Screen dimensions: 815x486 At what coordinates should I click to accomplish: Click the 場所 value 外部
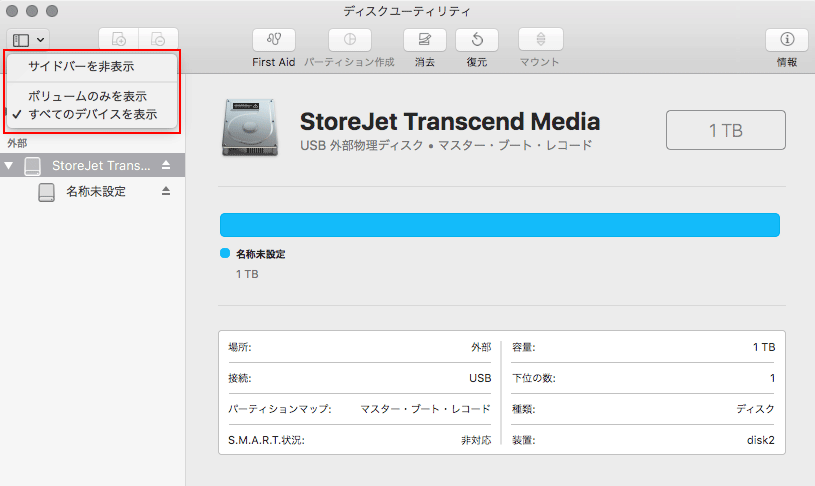tap(481, 347)
